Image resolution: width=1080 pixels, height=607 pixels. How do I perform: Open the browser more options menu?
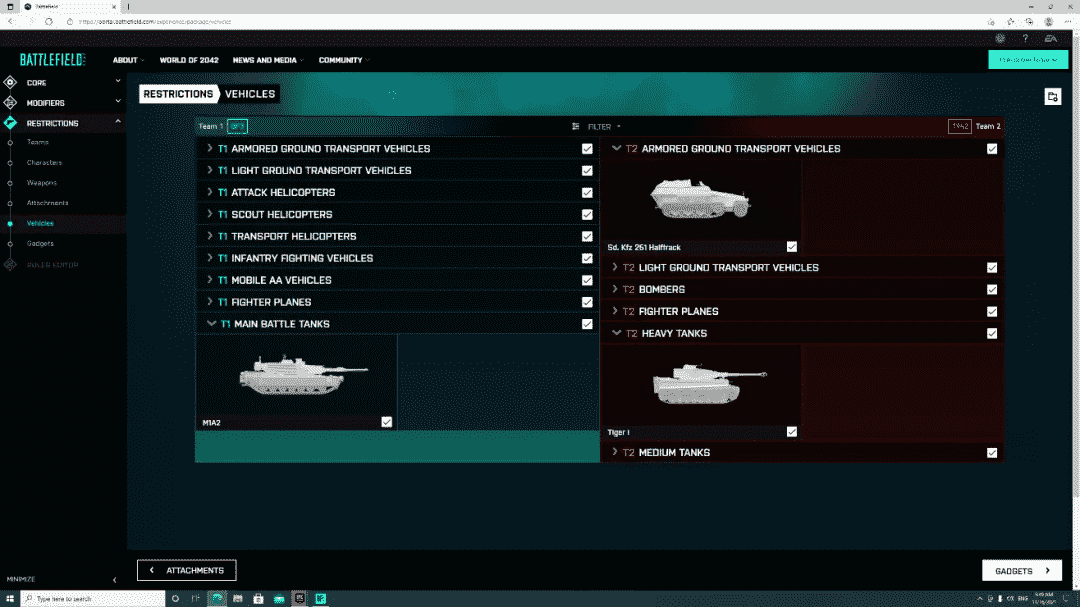click(1068, 21)
